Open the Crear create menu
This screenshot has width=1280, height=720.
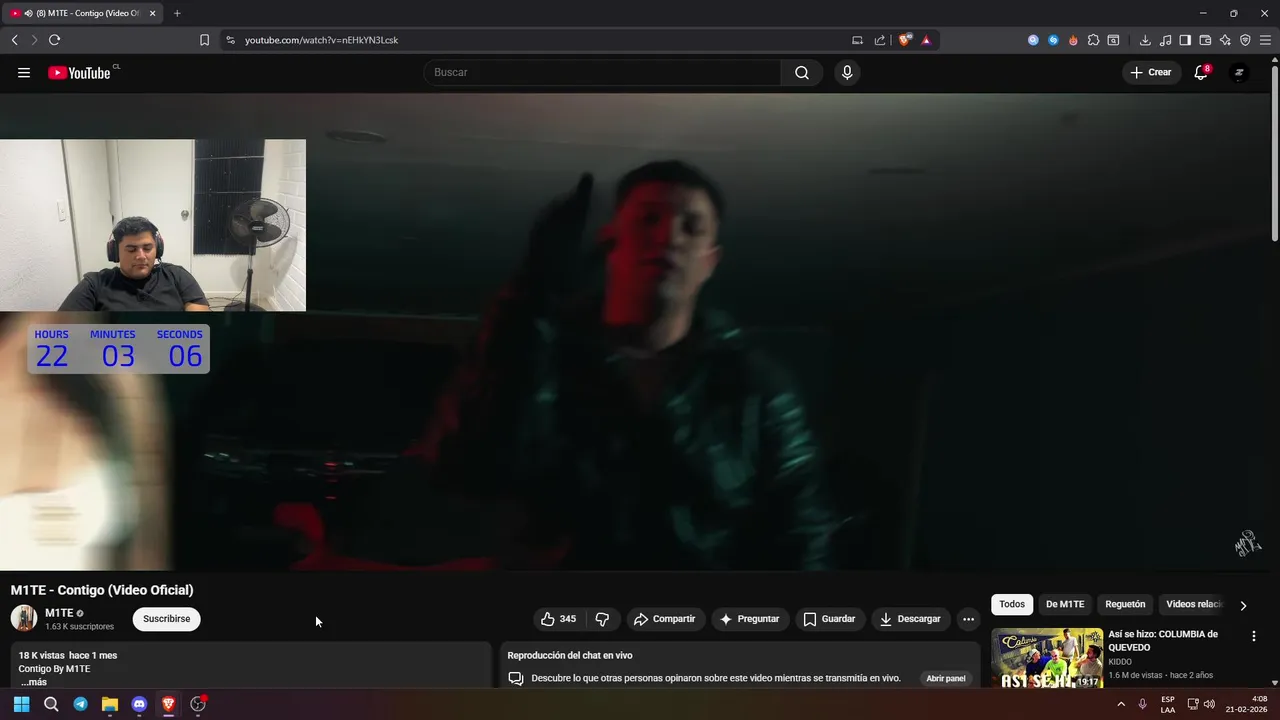[1150, 72]
